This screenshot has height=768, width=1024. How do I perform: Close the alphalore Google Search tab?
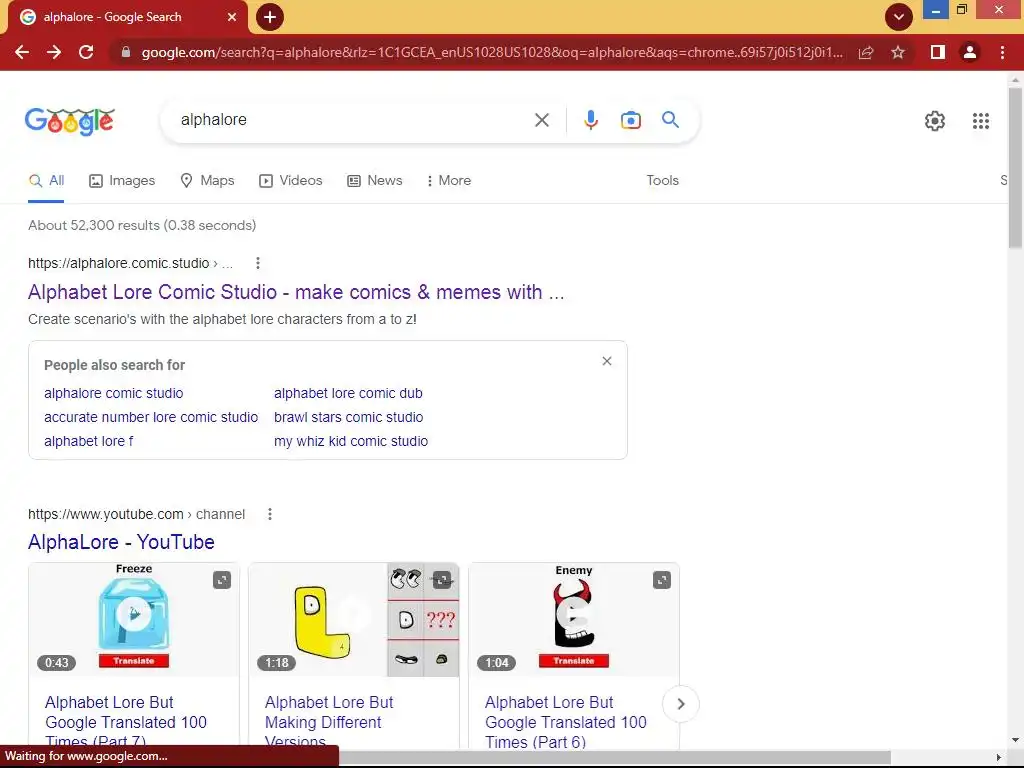coord(232,17)
